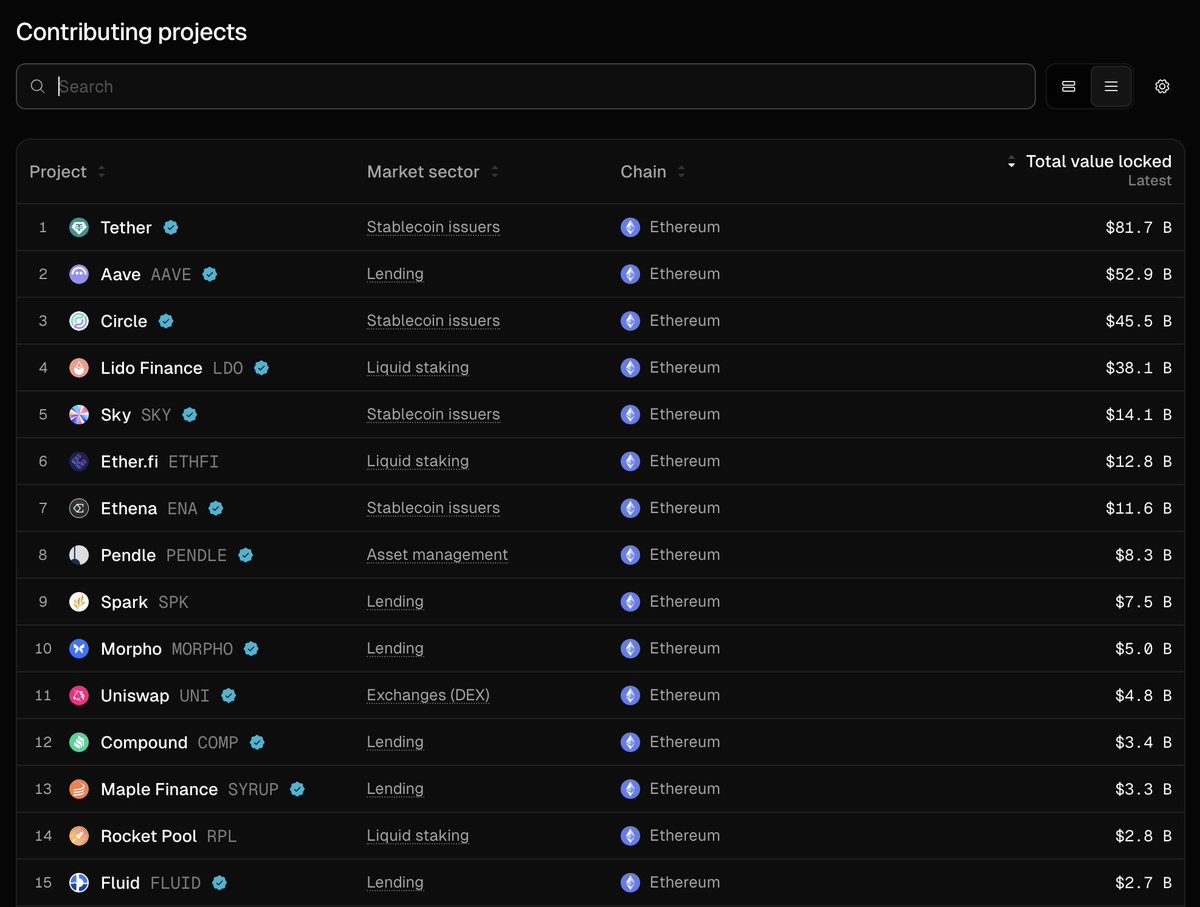1200x907 pixels.
Task: Open Stablecoin issuers link in Circle row
Action: 433,321
